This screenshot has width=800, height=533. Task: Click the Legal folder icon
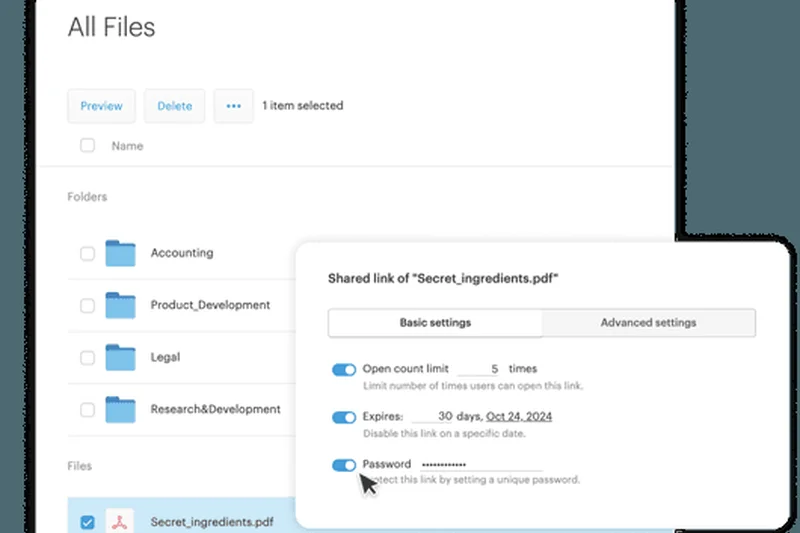[120, 357]
